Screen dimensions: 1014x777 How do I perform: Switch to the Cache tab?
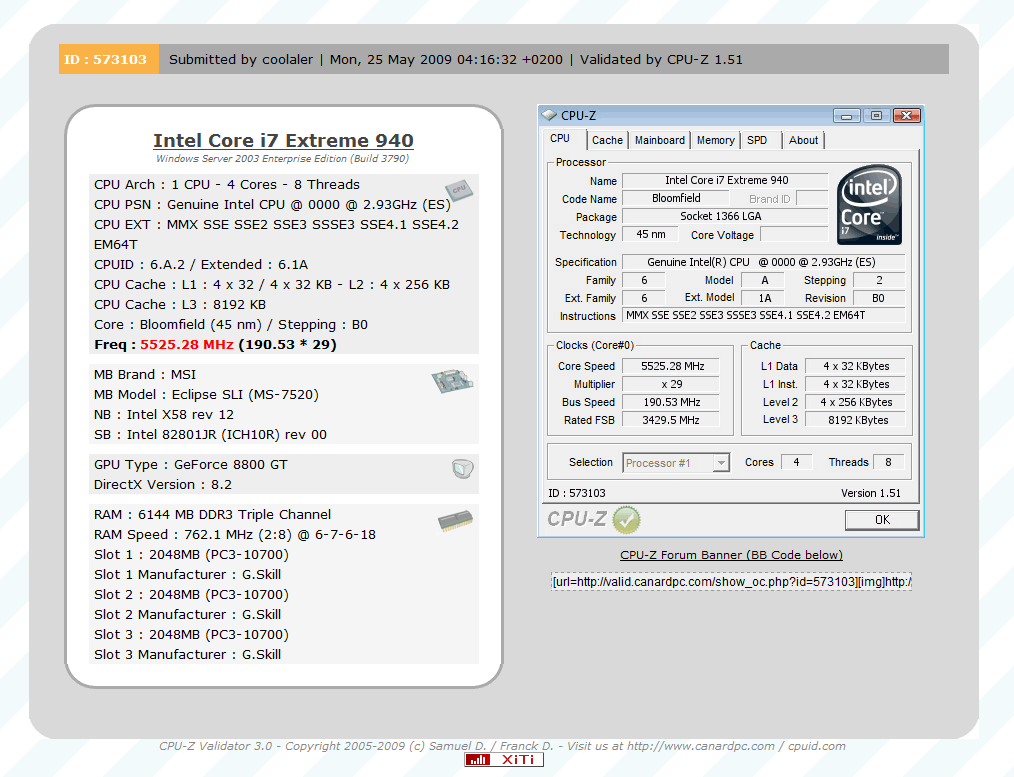coord(607,140)
